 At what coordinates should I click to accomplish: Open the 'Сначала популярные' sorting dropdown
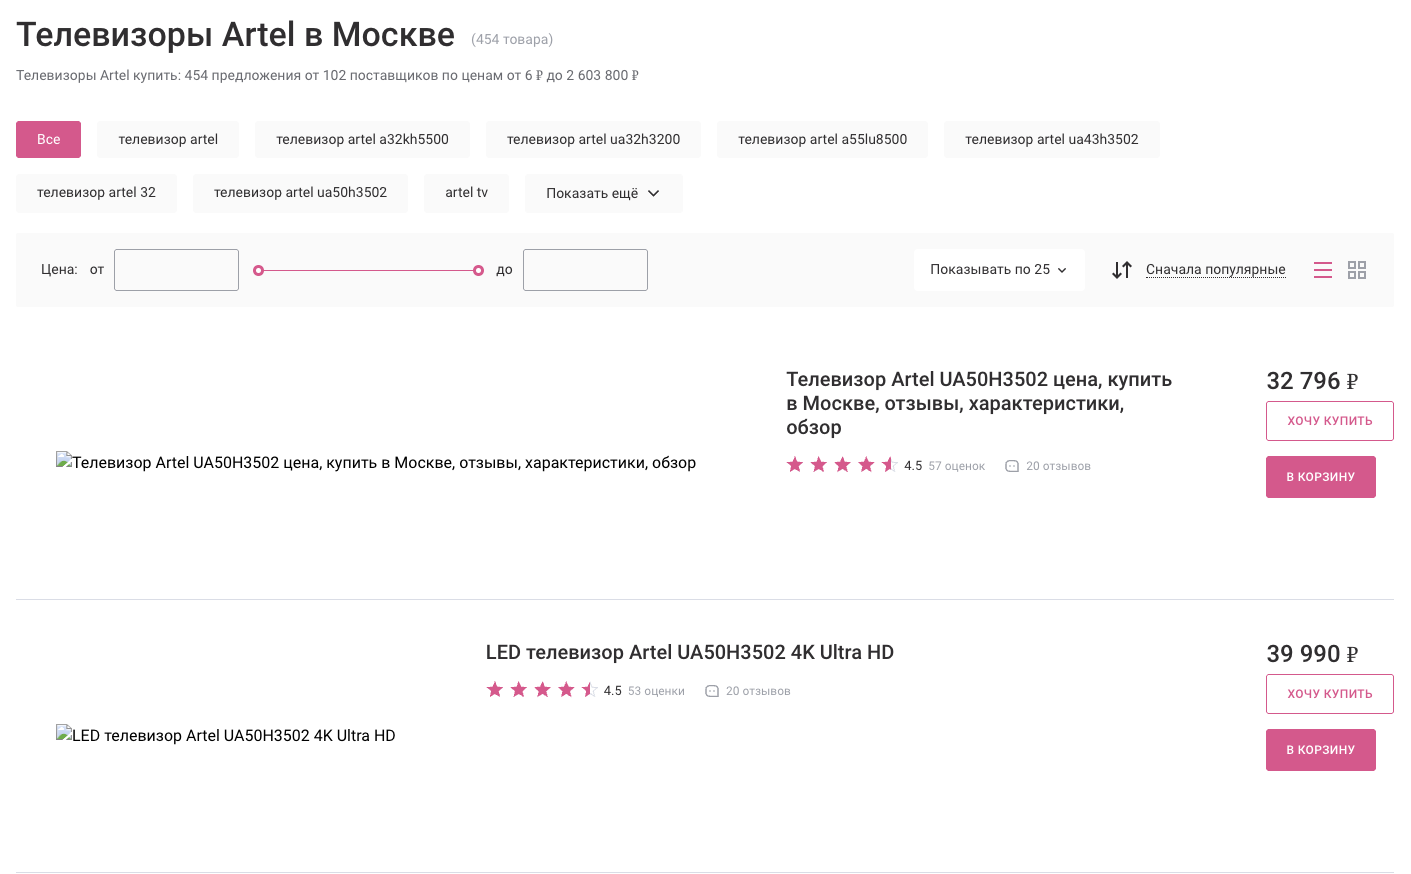(x=1215, y=270)
